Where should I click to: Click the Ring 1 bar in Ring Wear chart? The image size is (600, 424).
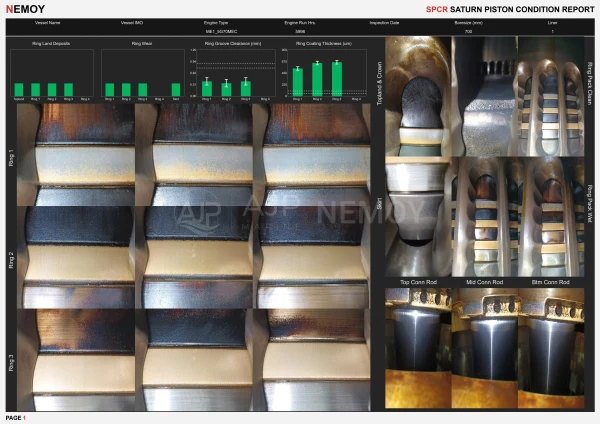coord(109,90)
